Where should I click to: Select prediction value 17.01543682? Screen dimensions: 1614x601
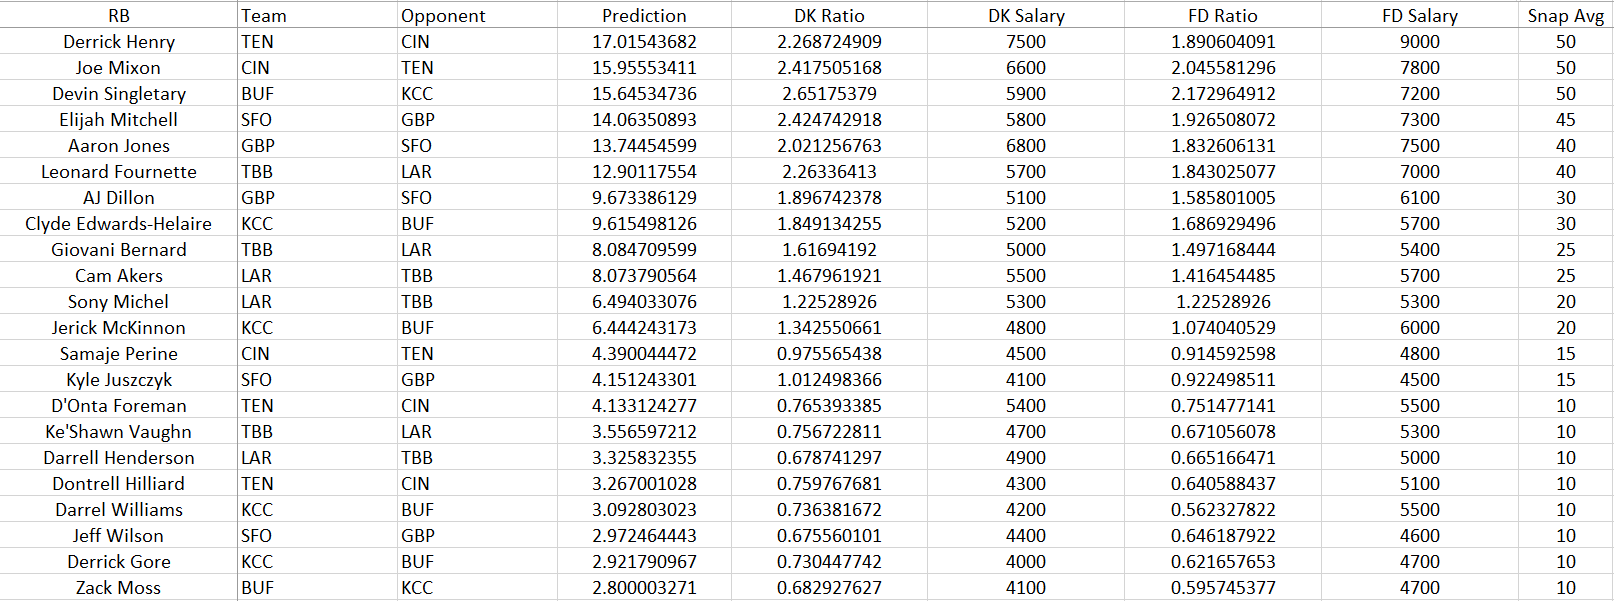pos(644,41)
